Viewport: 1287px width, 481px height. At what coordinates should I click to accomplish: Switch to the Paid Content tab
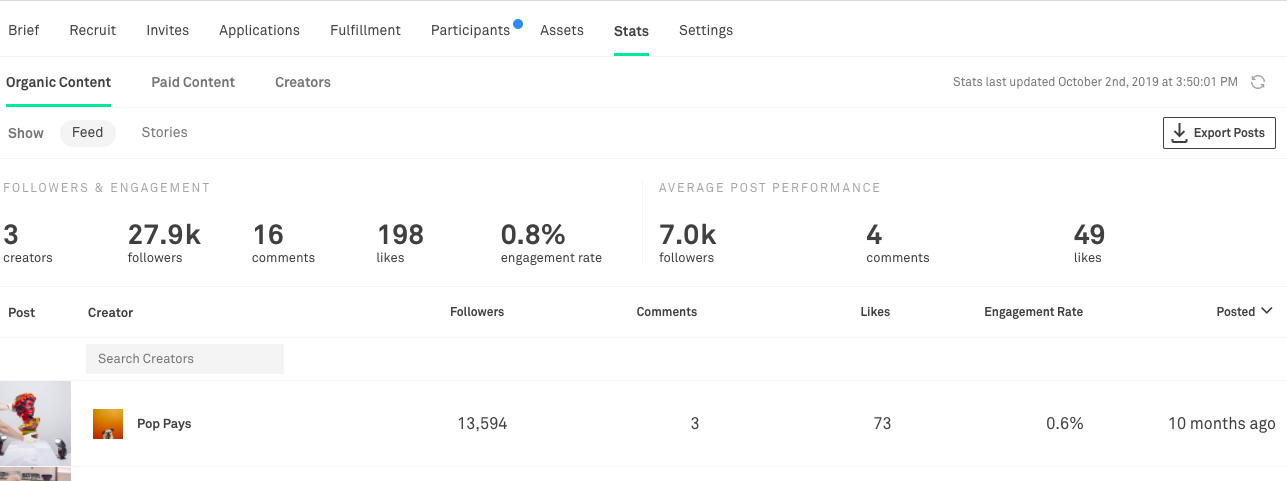tap(193, 82)
